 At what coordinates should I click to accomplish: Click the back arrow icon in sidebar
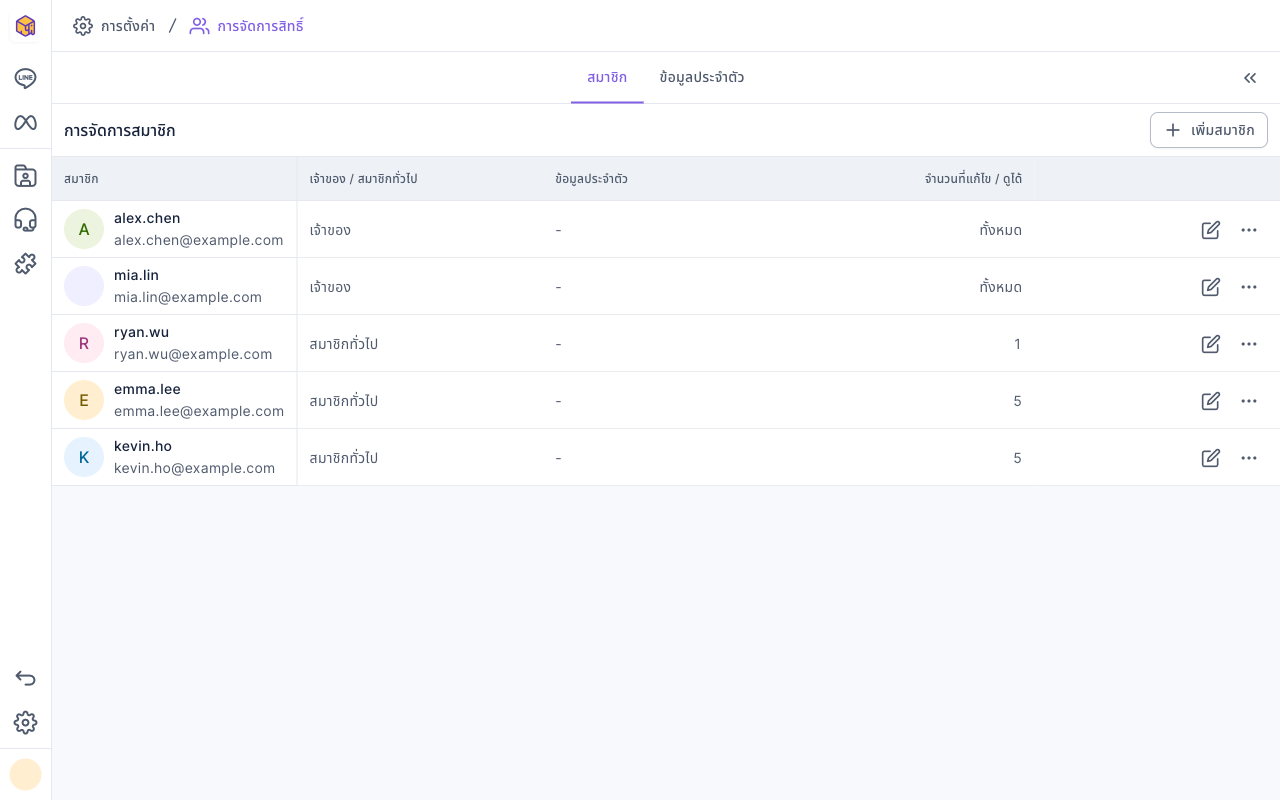click(x=25, y=678)
